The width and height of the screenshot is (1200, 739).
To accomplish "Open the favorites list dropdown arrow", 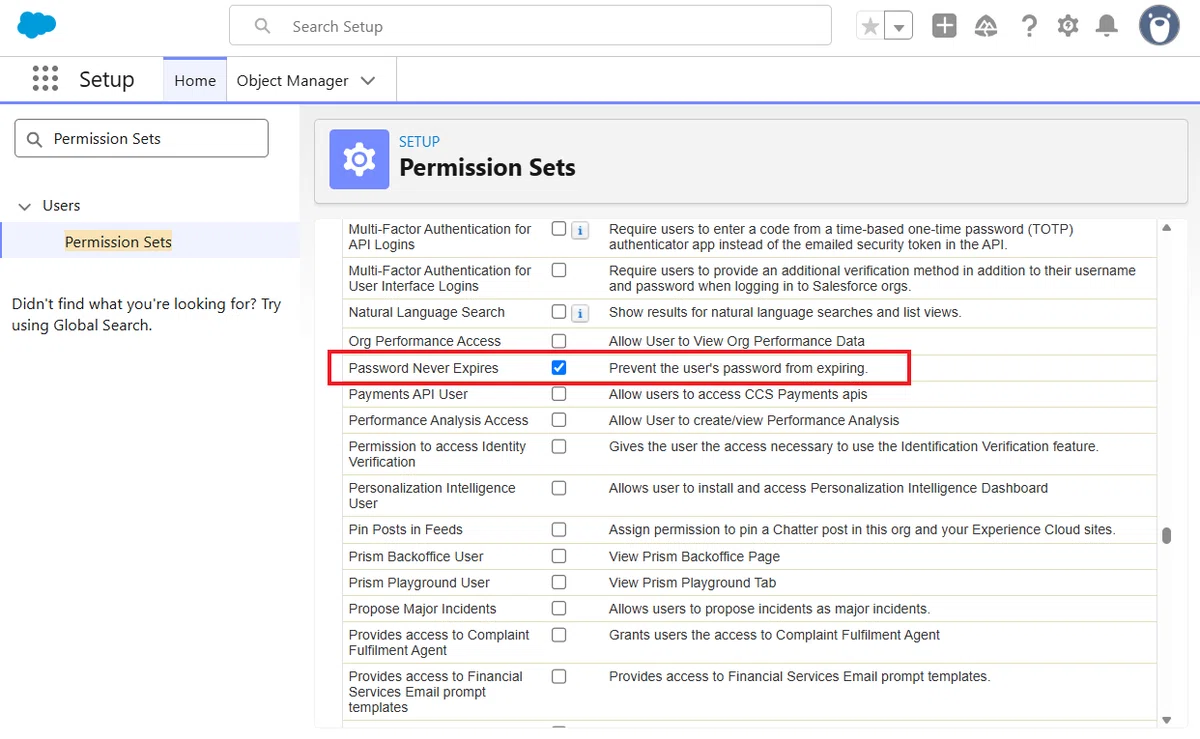I will pos(899,27).
